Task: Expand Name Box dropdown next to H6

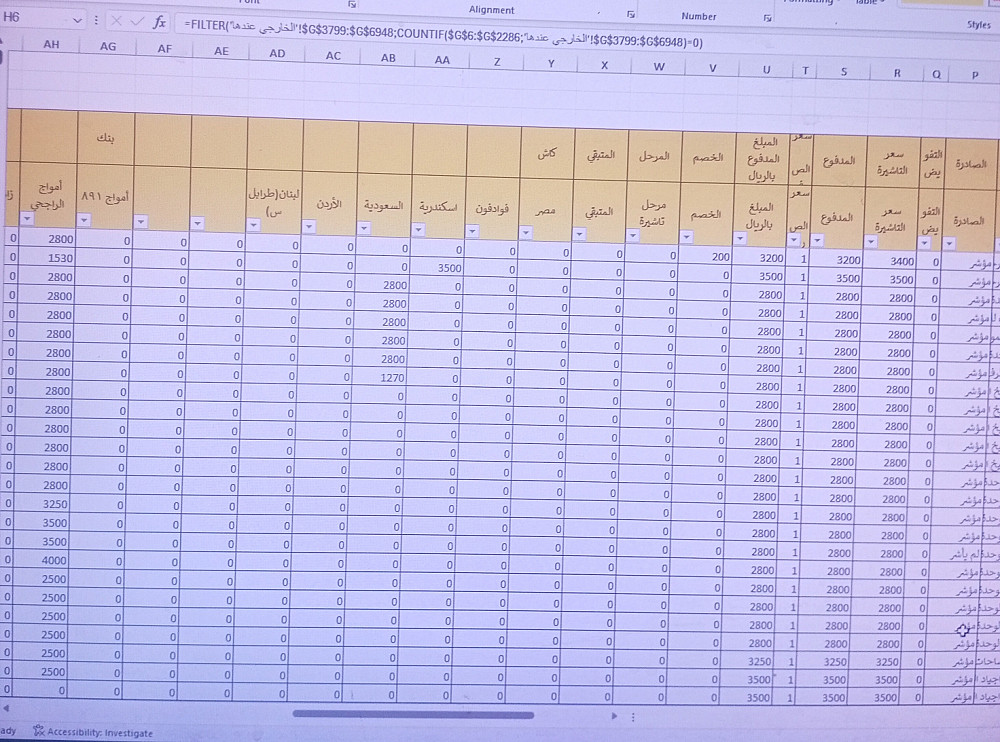Action: (77, 20)
